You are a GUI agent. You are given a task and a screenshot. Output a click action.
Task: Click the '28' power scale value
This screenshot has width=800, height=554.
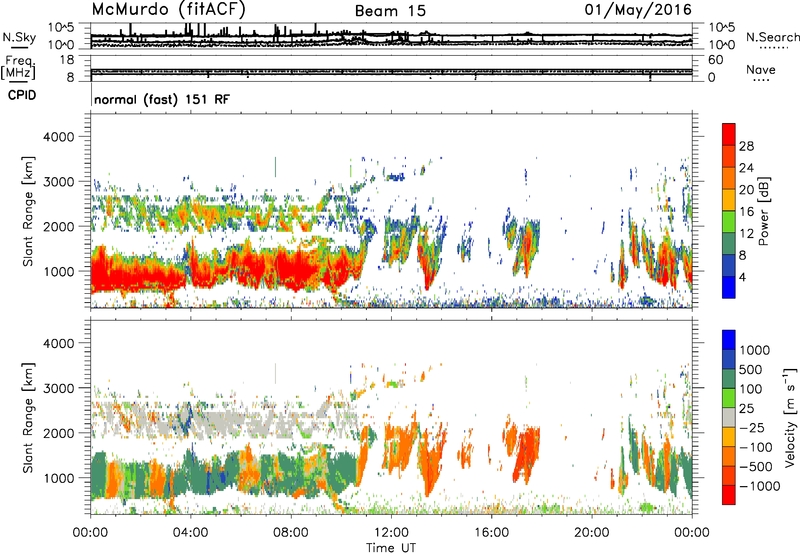click(746, 146)
